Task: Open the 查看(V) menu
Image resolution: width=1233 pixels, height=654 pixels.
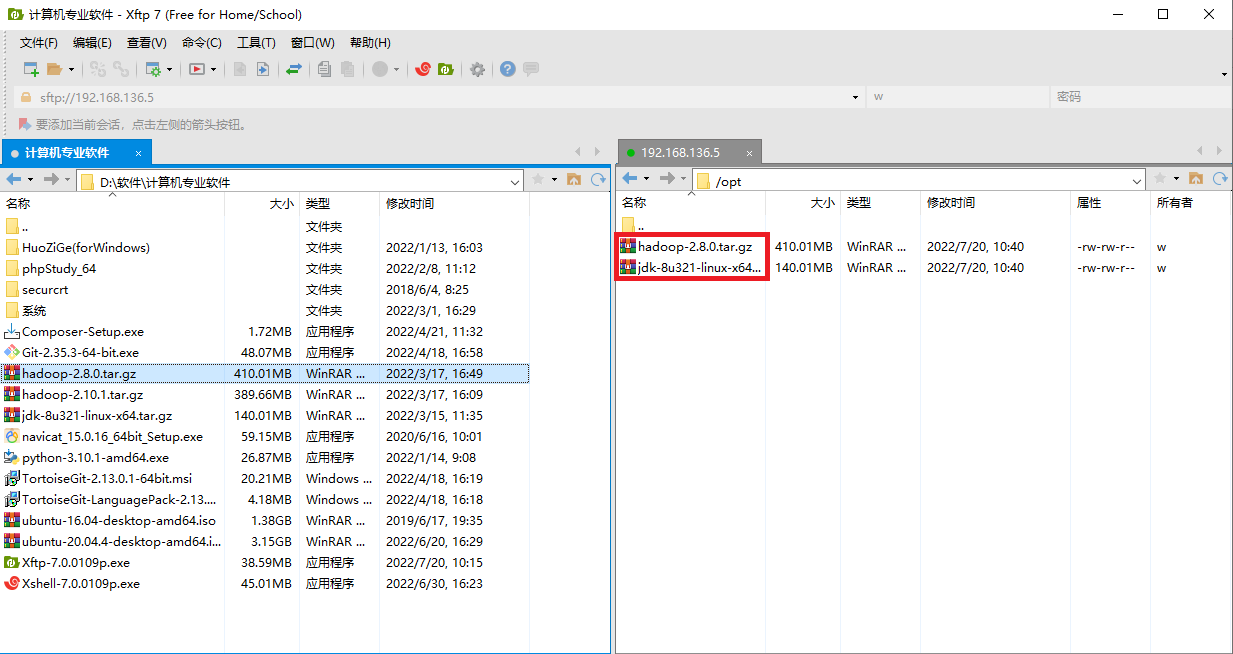Action: (x=147, y=43)
